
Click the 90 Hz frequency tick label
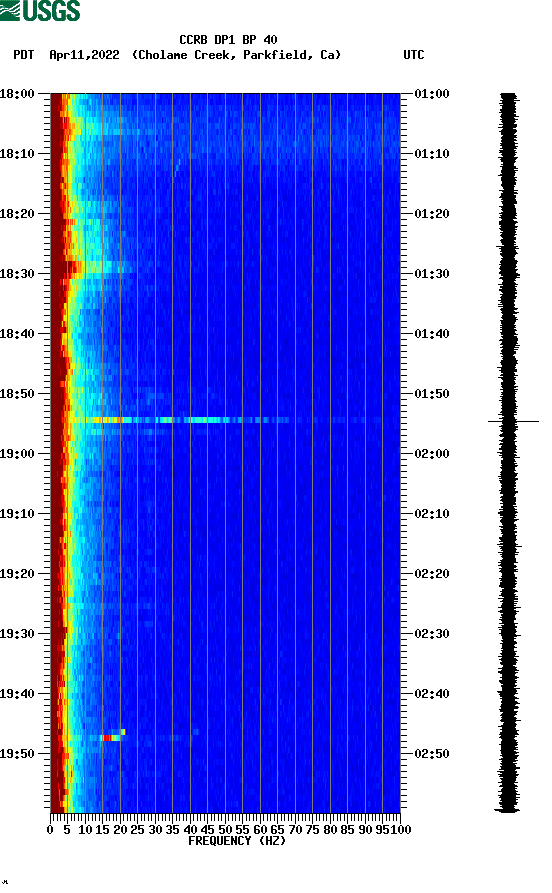tap(365, 830)
